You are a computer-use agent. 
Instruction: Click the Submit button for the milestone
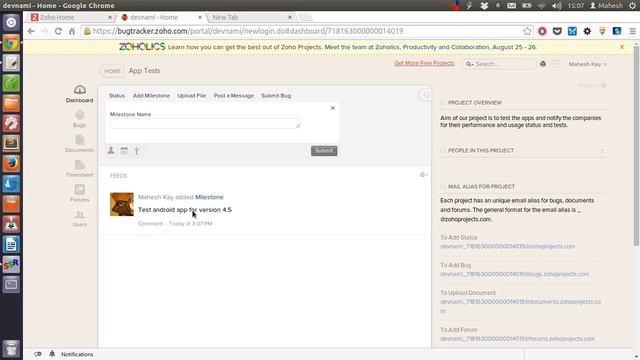324,151
